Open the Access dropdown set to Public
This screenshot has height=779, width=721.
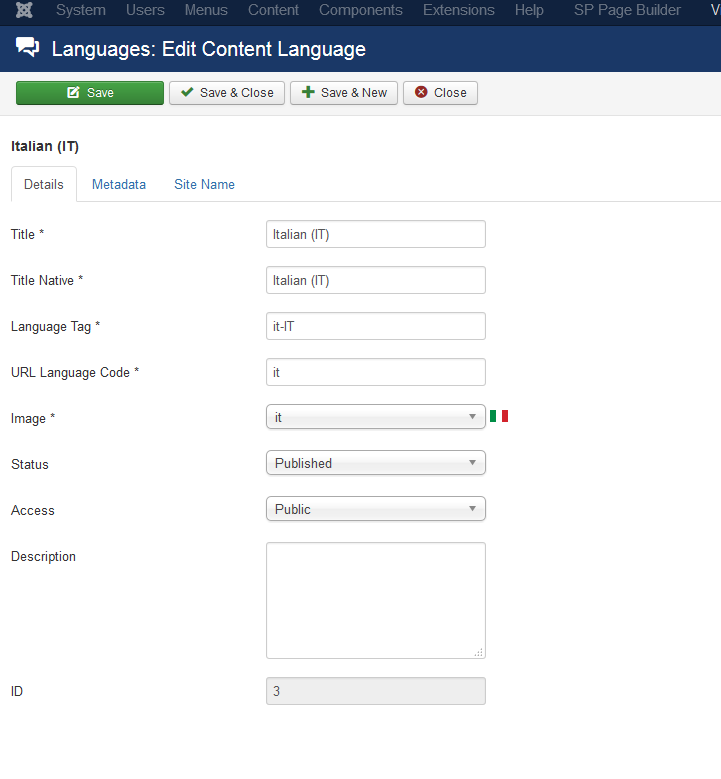375,509
